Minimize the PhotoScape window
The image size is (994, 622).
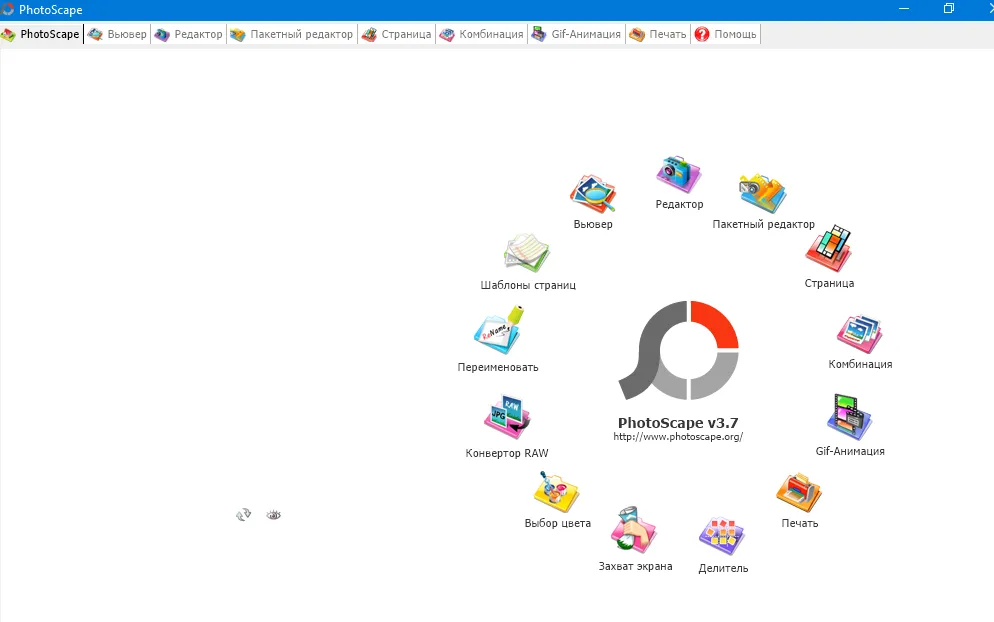[x=904, y=9]
